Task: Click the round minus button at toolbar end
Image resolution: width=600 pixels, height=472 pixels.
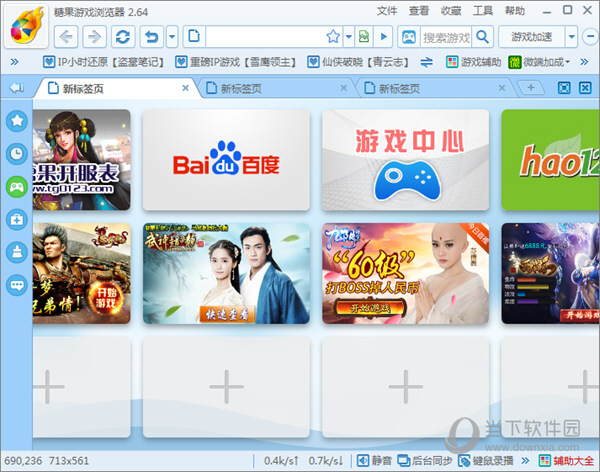Action: click(590, 37)
